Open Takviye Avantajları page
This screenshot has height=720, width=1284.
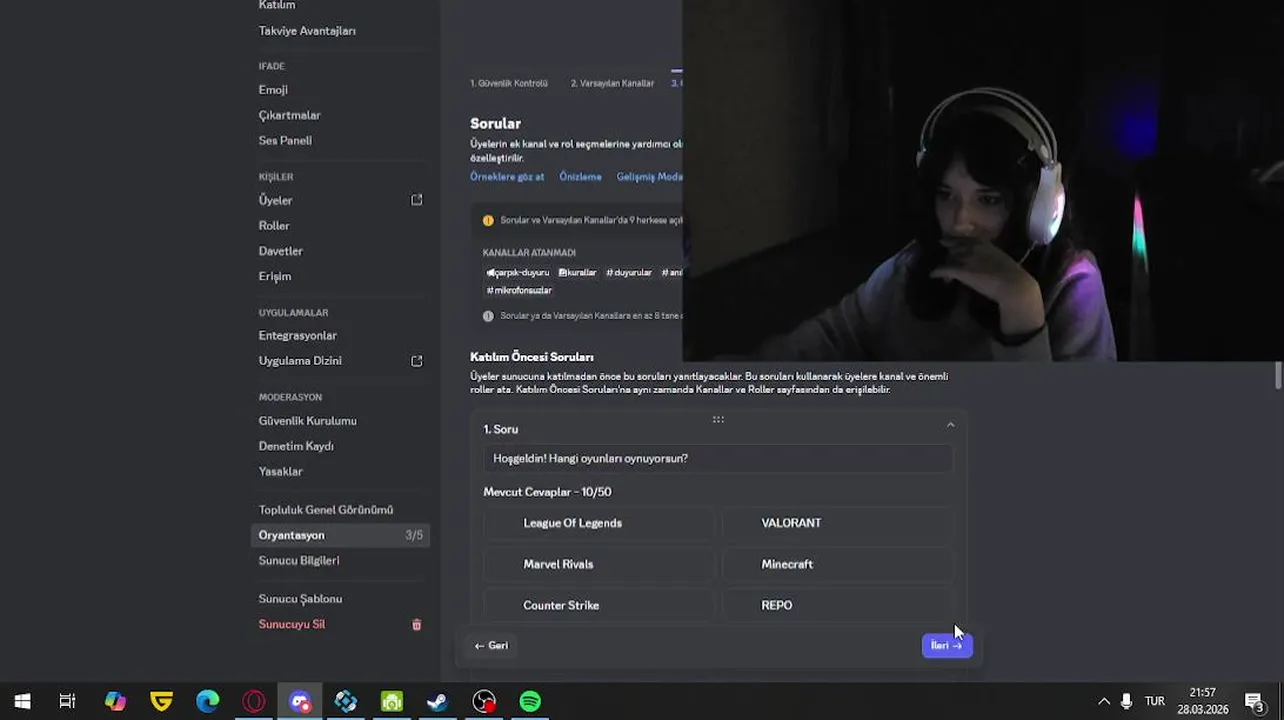(307, 31)
